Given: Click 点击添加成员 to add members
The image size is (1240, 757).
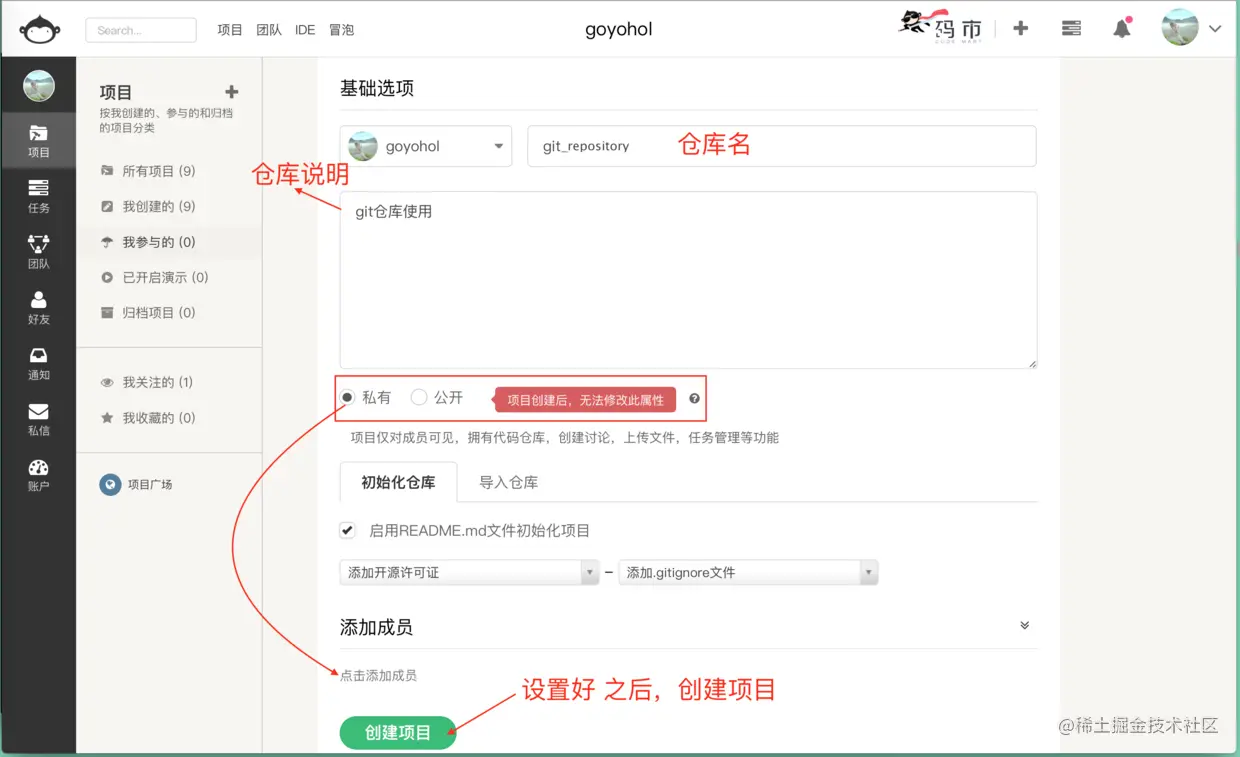Looking at the screenshot, I should pos(377,675).
